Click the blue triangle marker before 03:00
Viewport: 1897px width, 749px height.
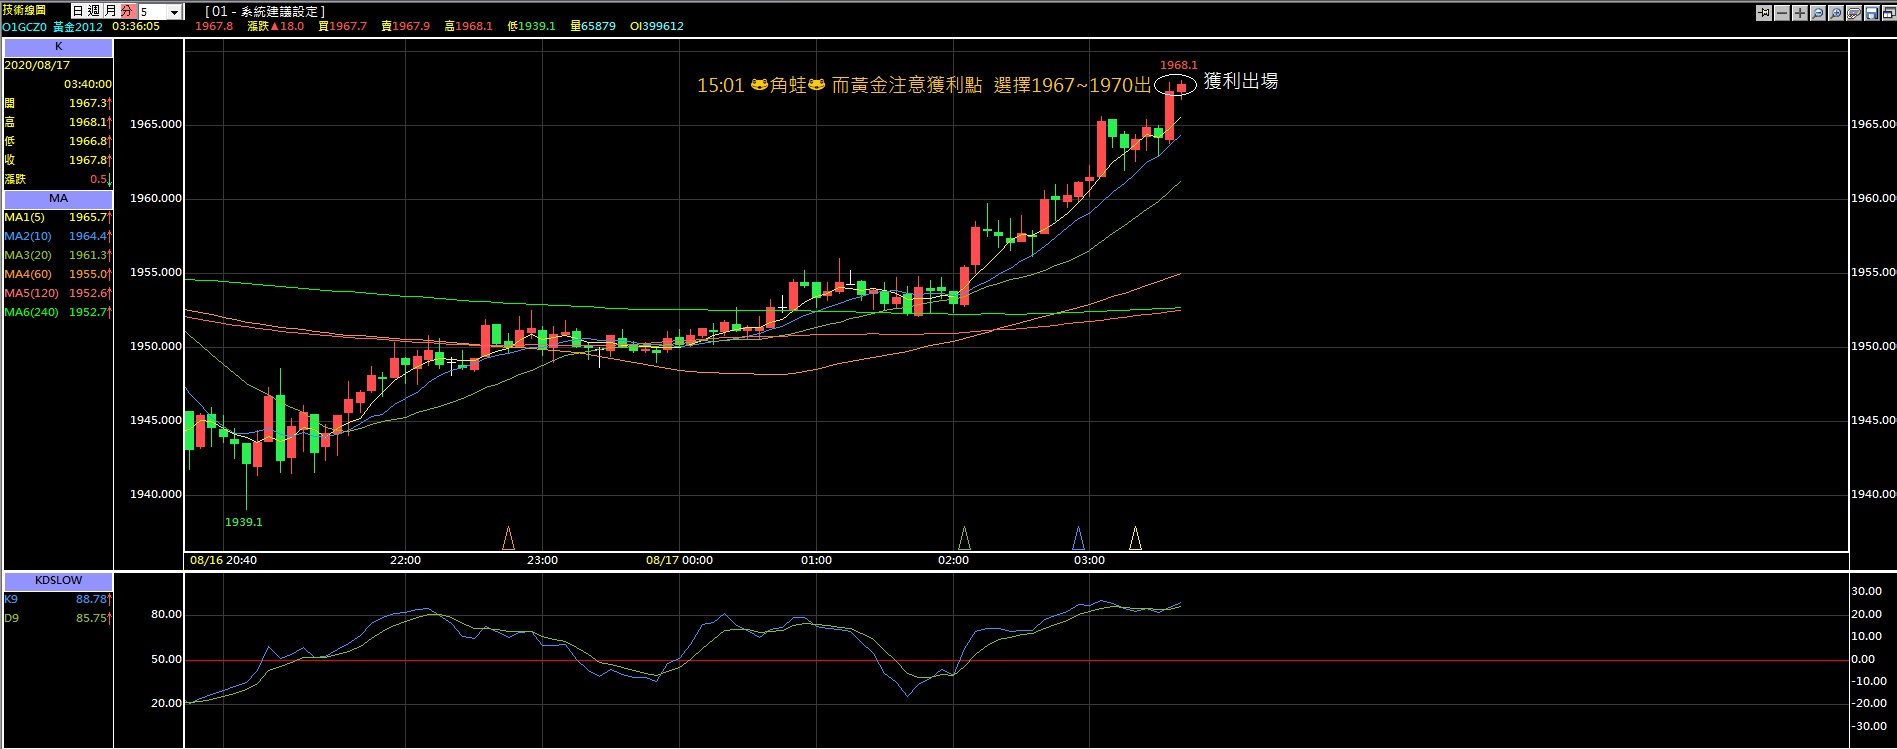click(x=1078, y=538)
